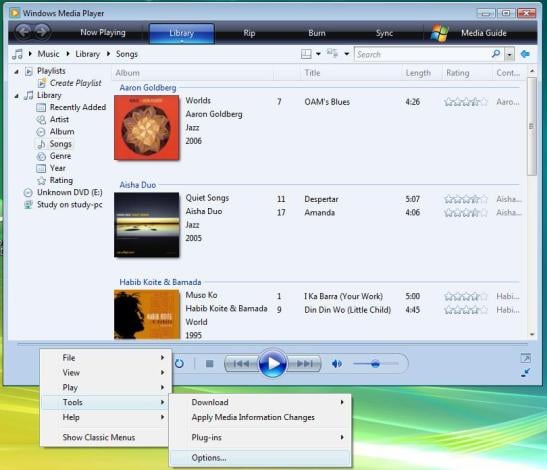This screenshot has height=470, width=547.
Task: Click the Previous track button
Action: [241, 364]
